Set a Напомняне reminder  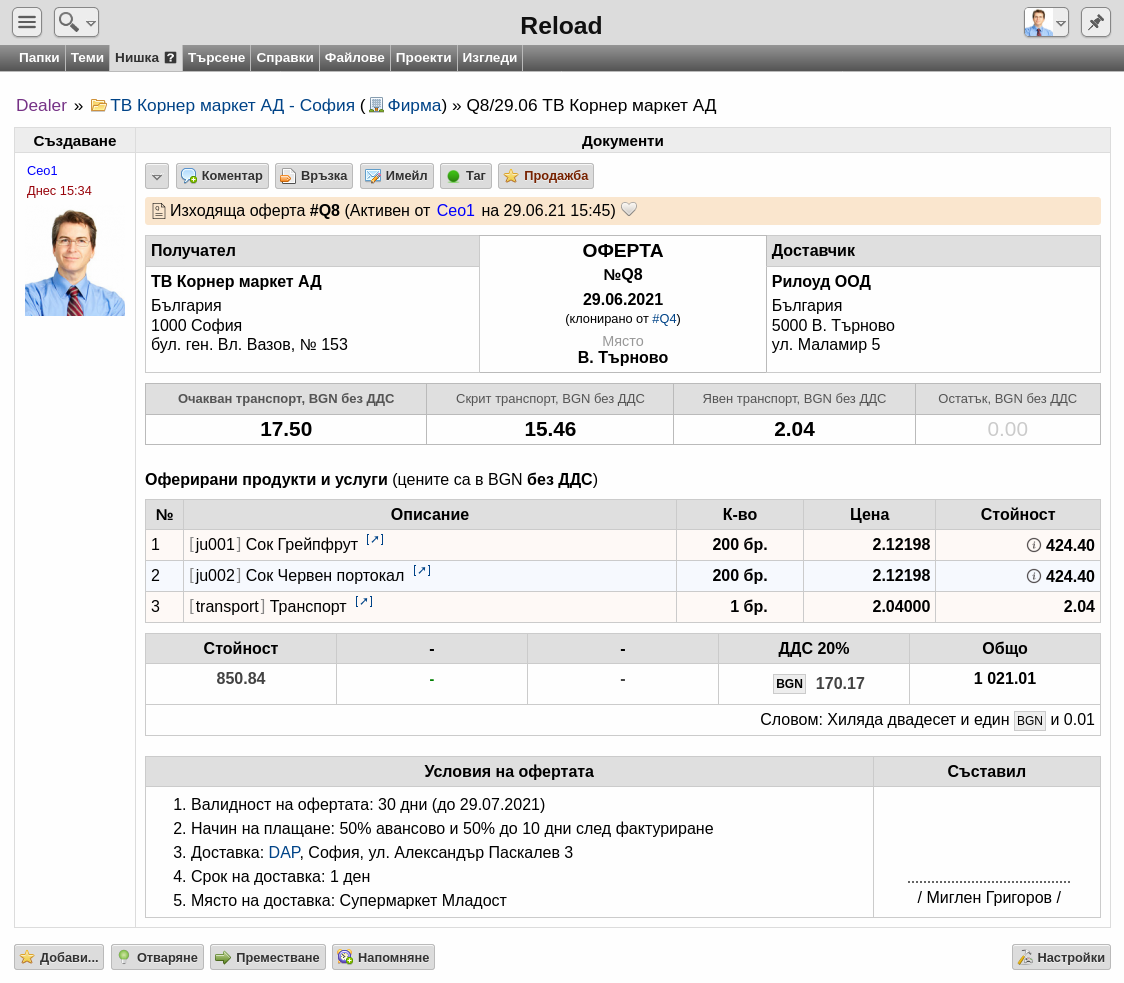click(x=383, y=957)
